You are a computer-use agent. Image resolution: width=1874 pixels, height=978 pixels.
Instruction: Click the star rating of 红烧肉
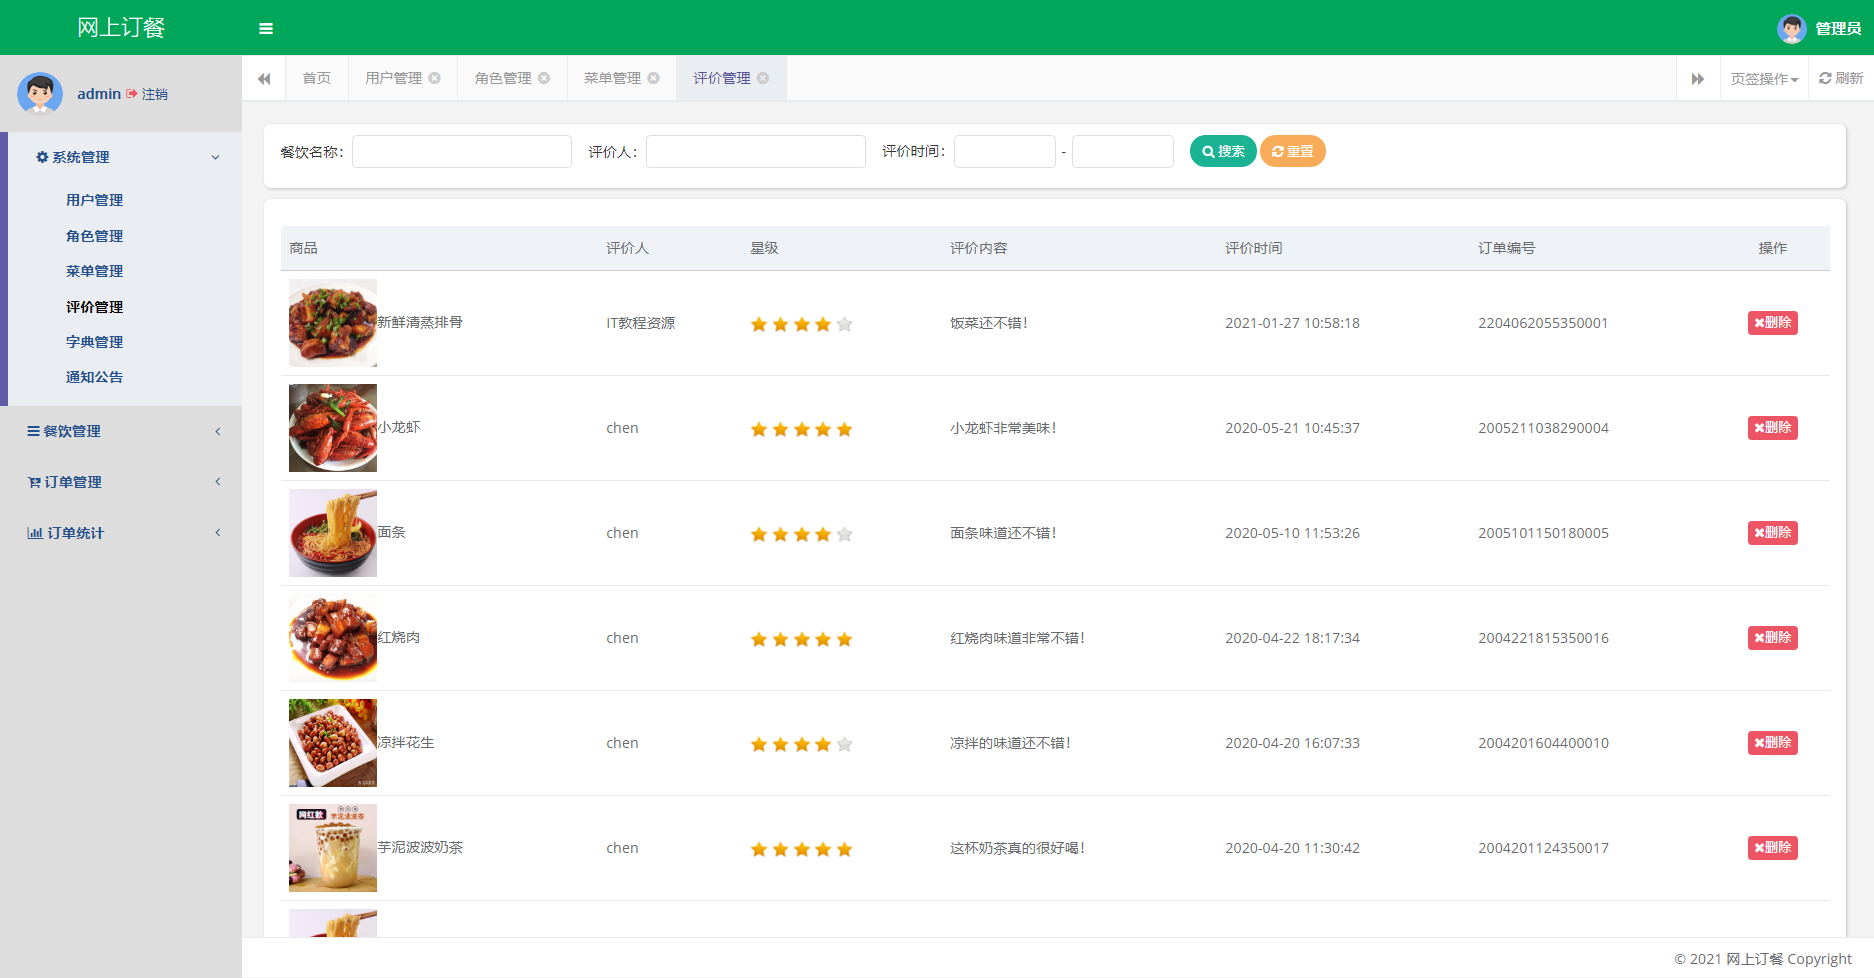(801, 639)
